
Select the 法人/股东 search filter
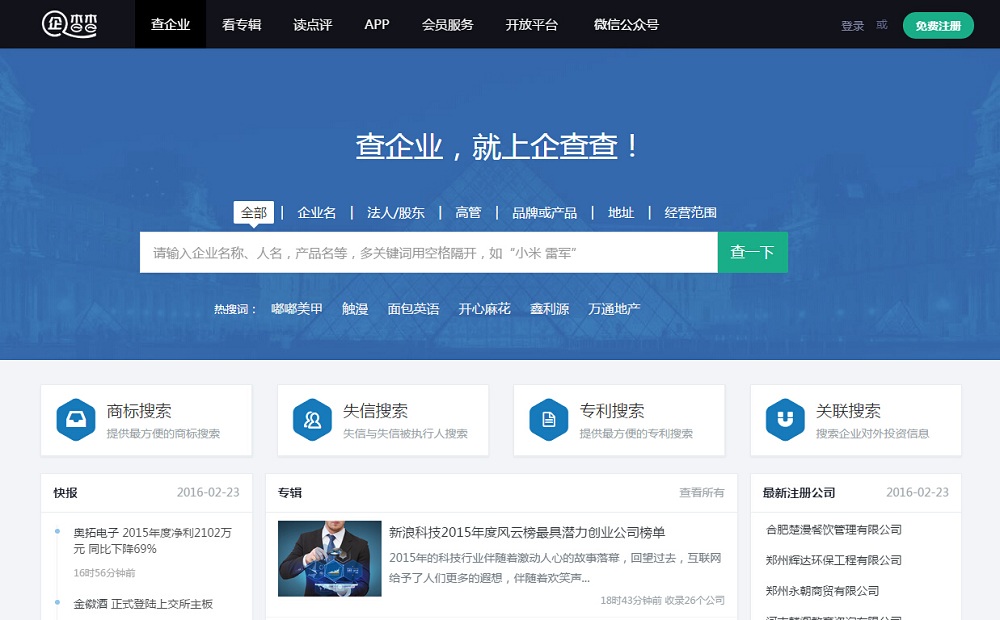(395, 212)
